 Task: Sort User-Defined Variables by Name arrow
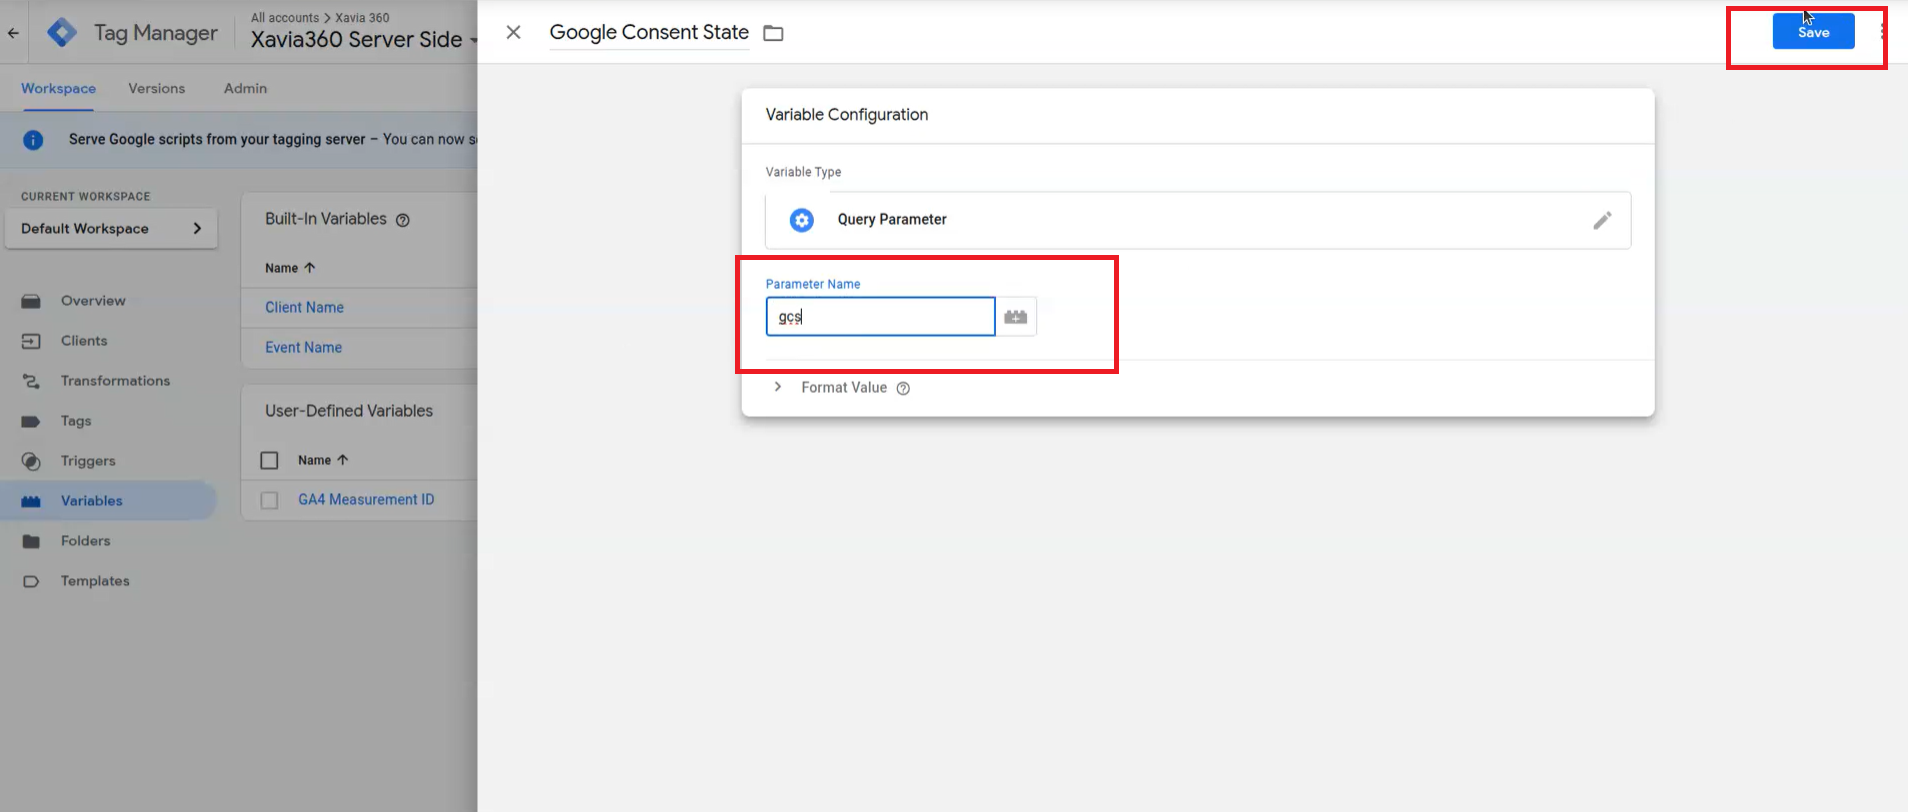point(343,460)
